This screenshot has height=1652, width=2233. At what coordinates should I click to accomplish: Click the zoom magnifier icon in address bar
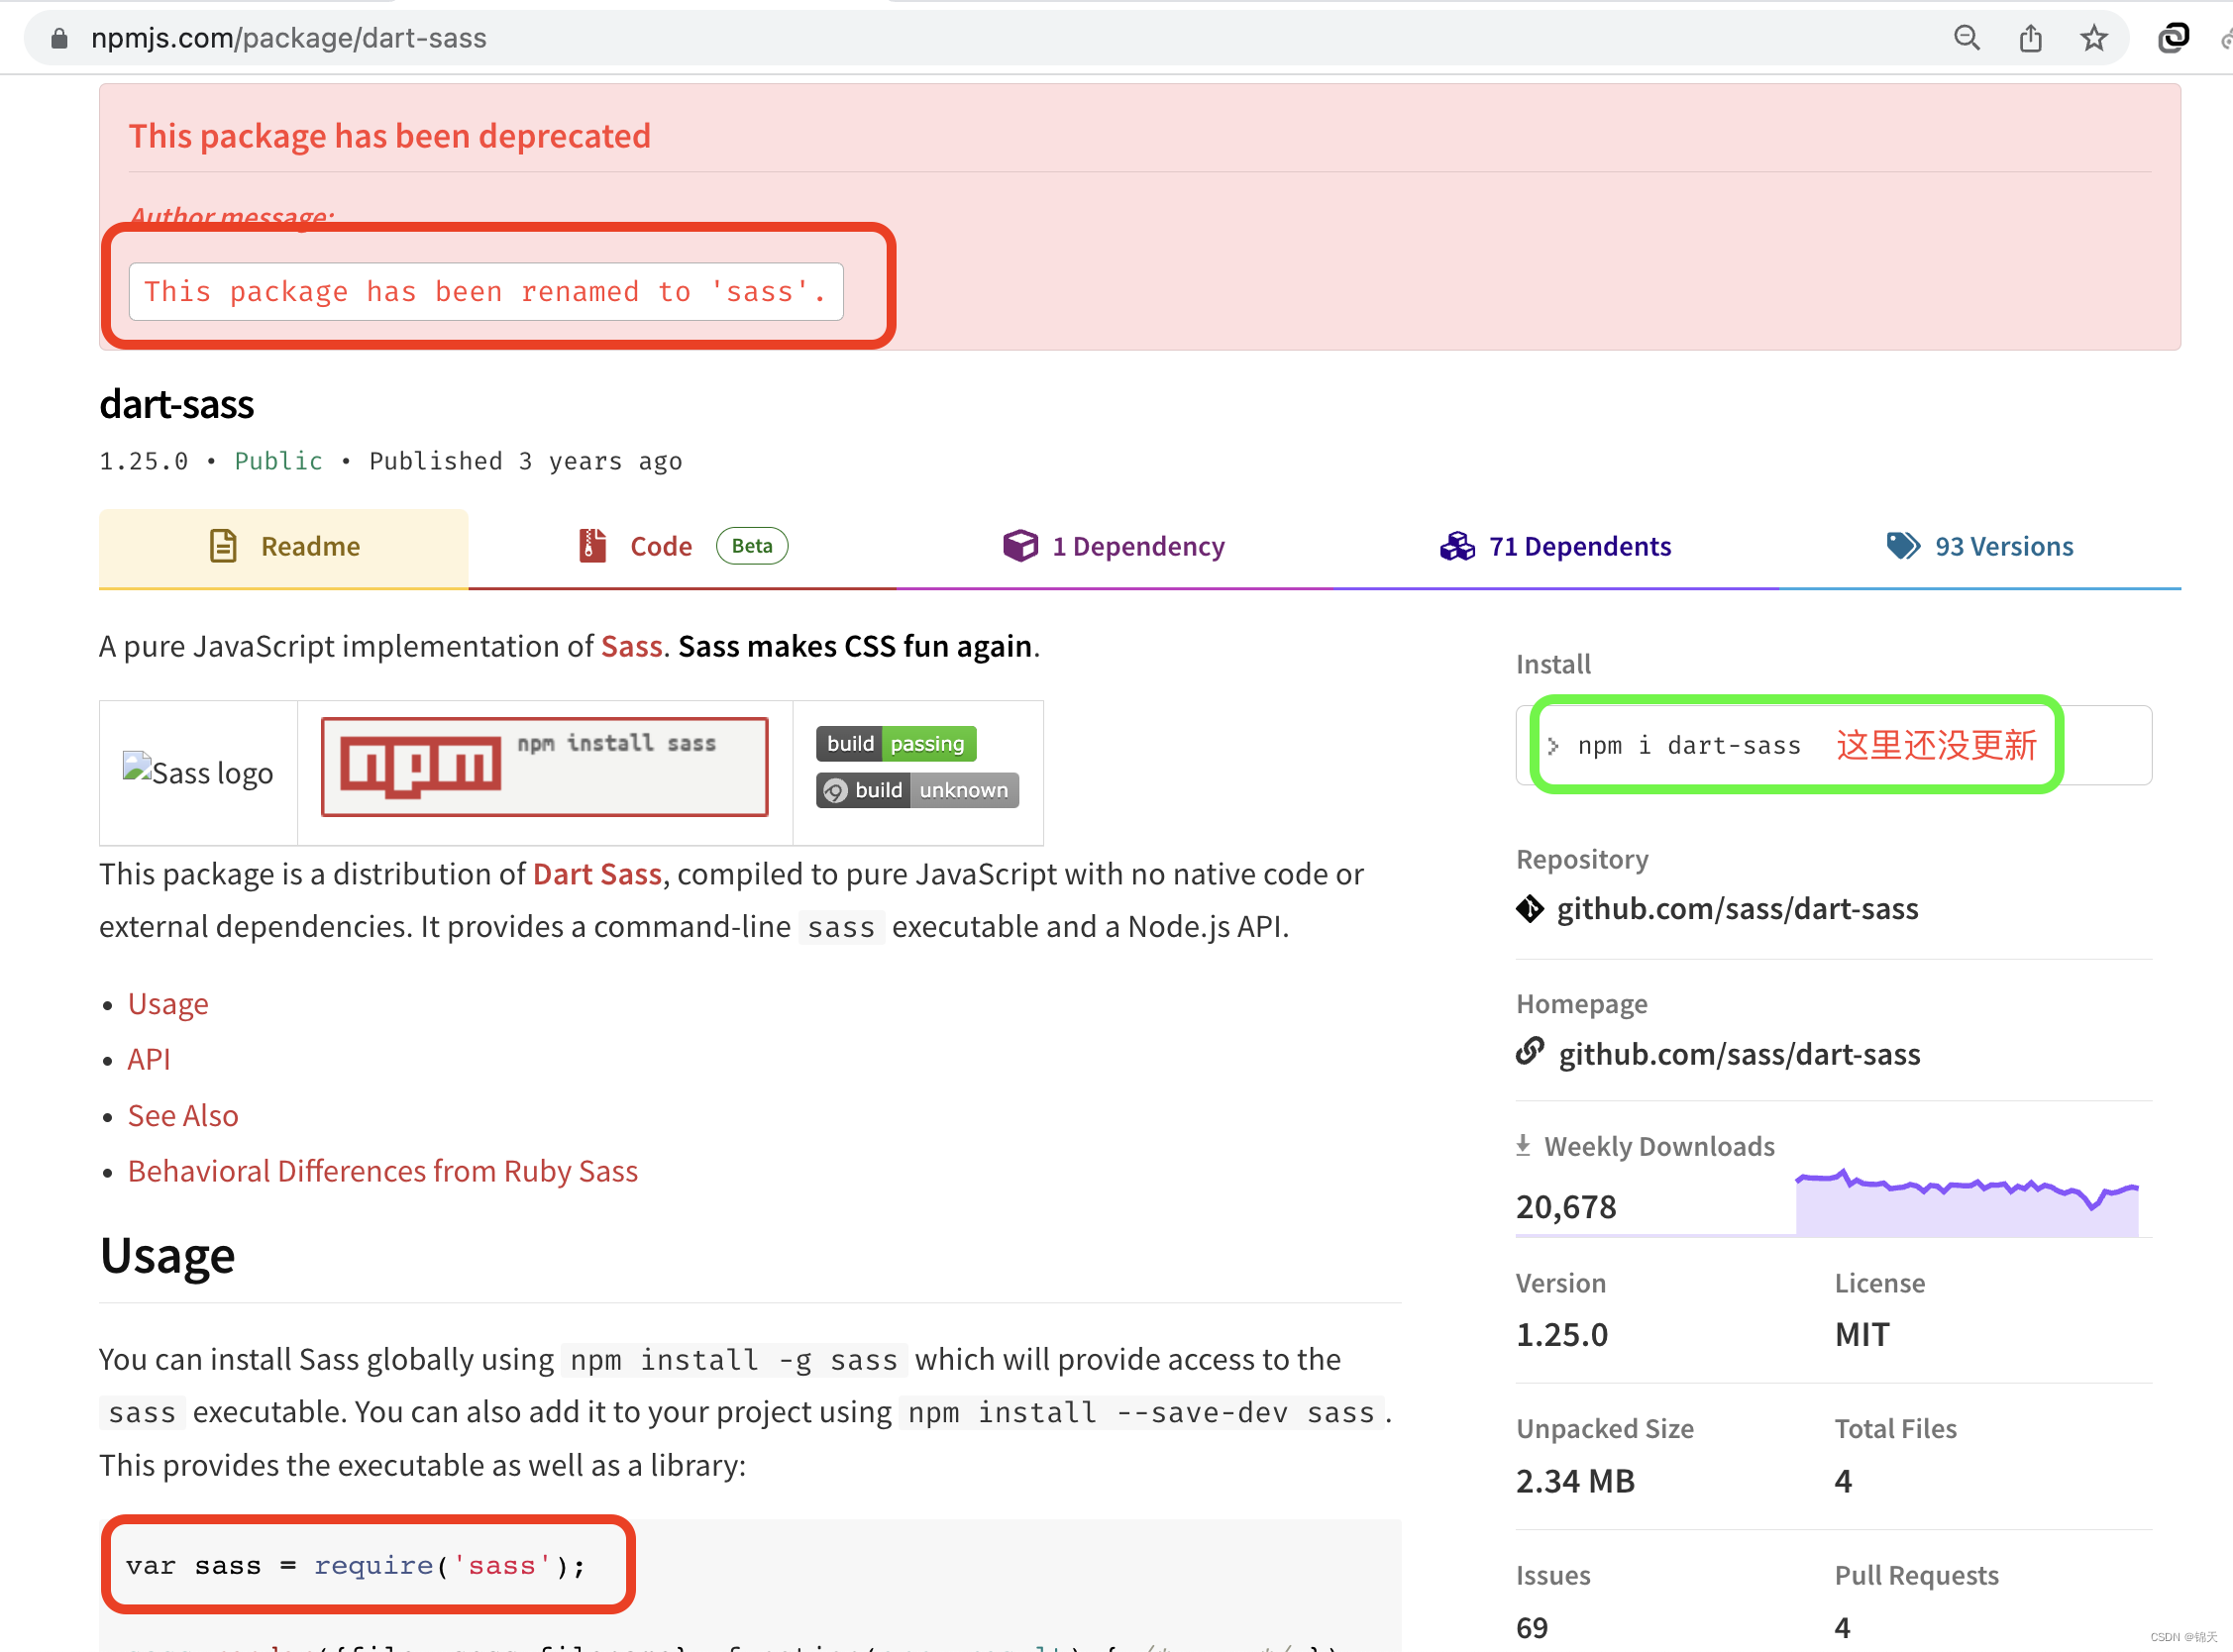[x=1966, y=38]
